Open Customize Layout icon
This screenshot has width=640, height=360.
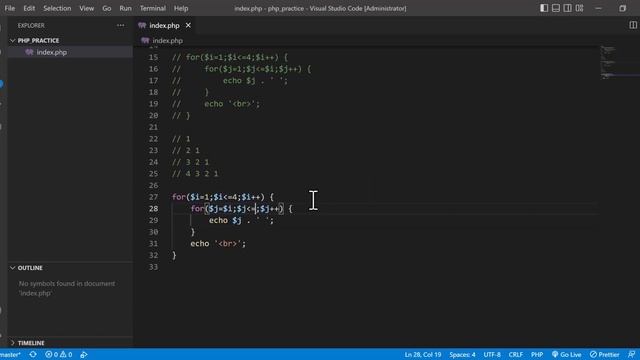coord(579,8)
